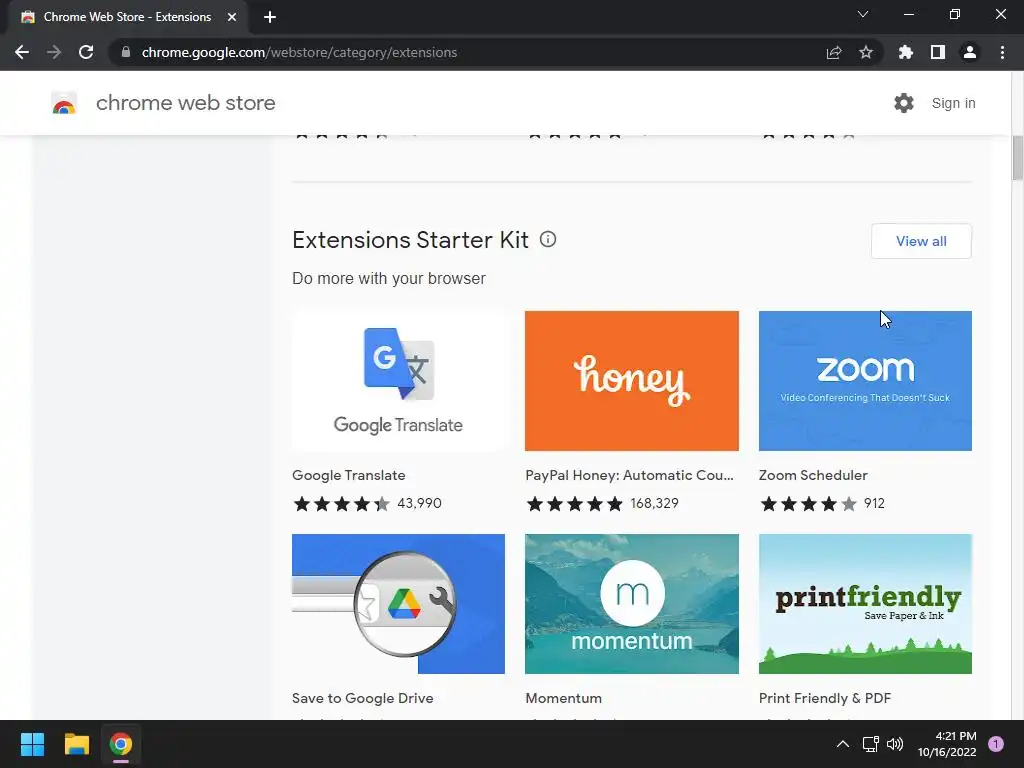1024x768 pixels.
Task: View site info via lock icon
Action: tap(126, 52)
